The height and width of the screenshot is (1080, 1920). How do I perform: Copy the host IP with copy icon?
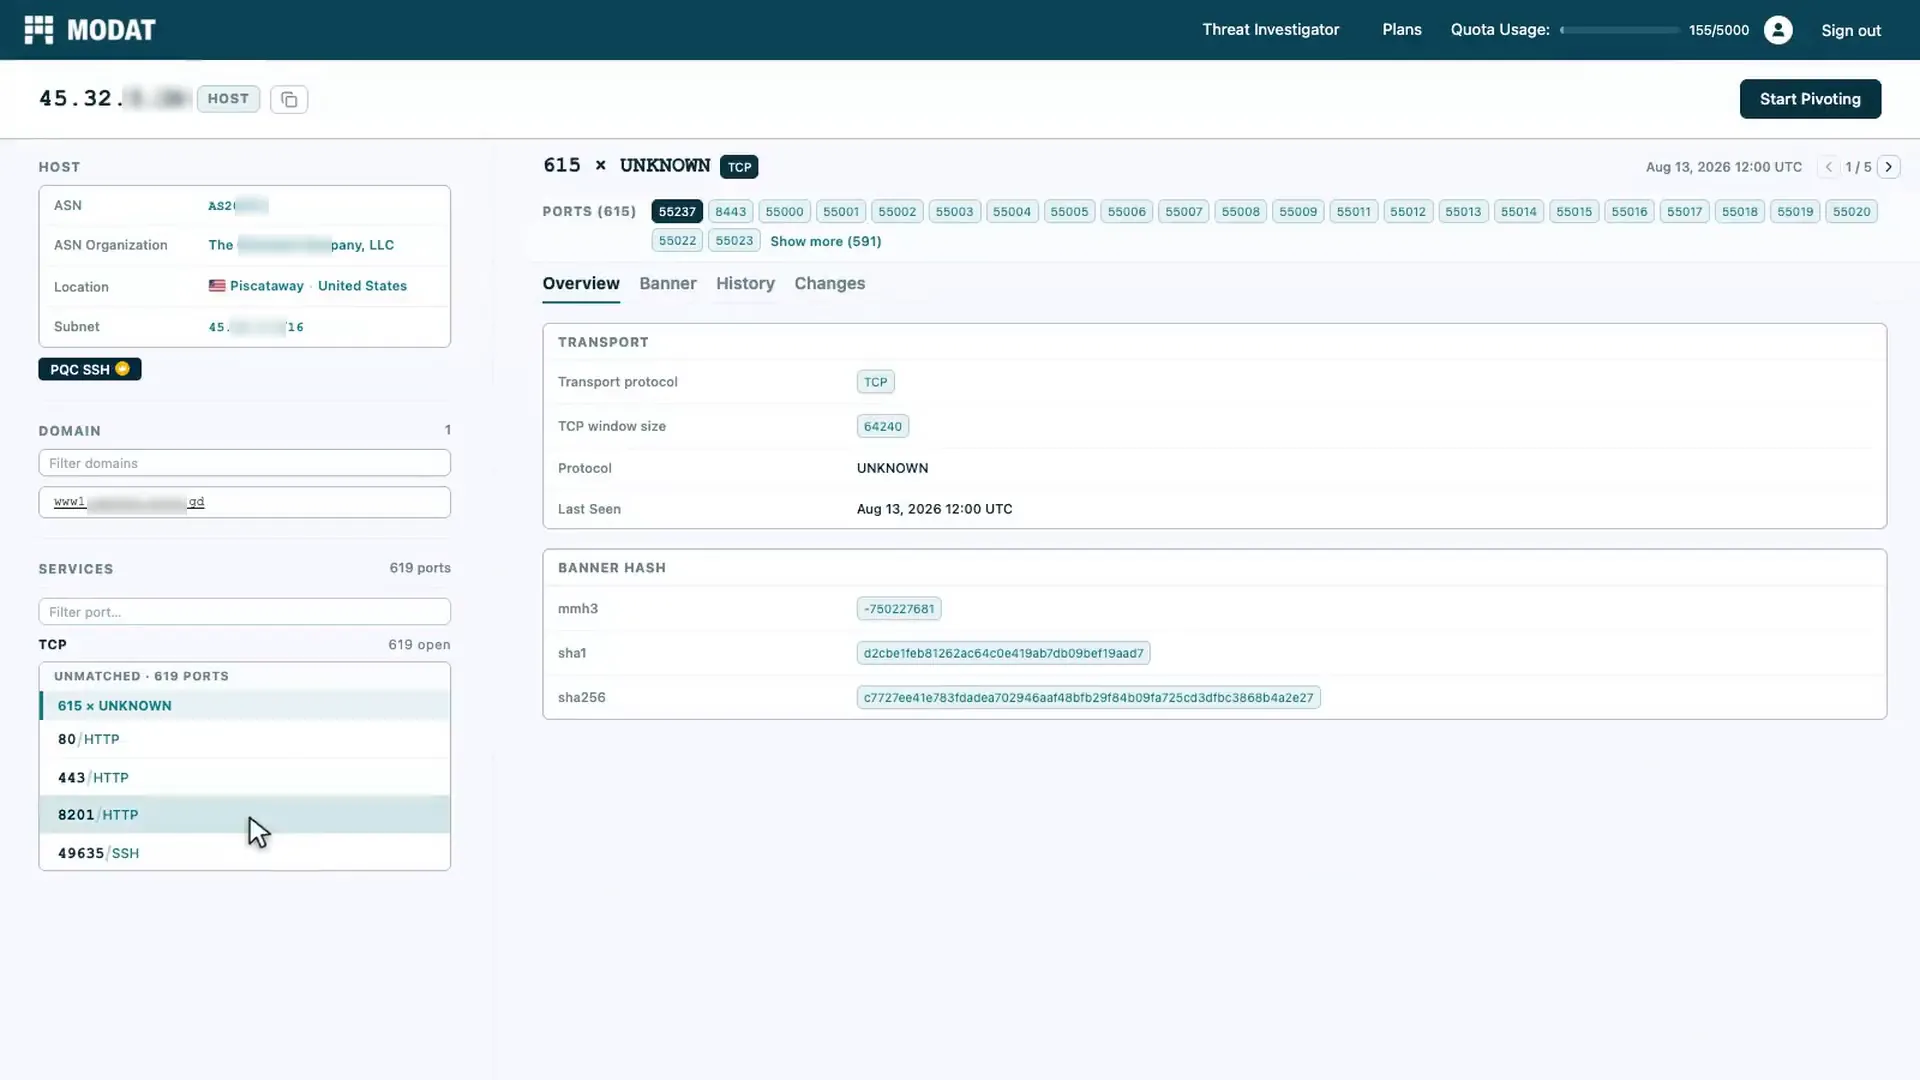(x=289, y=99)
